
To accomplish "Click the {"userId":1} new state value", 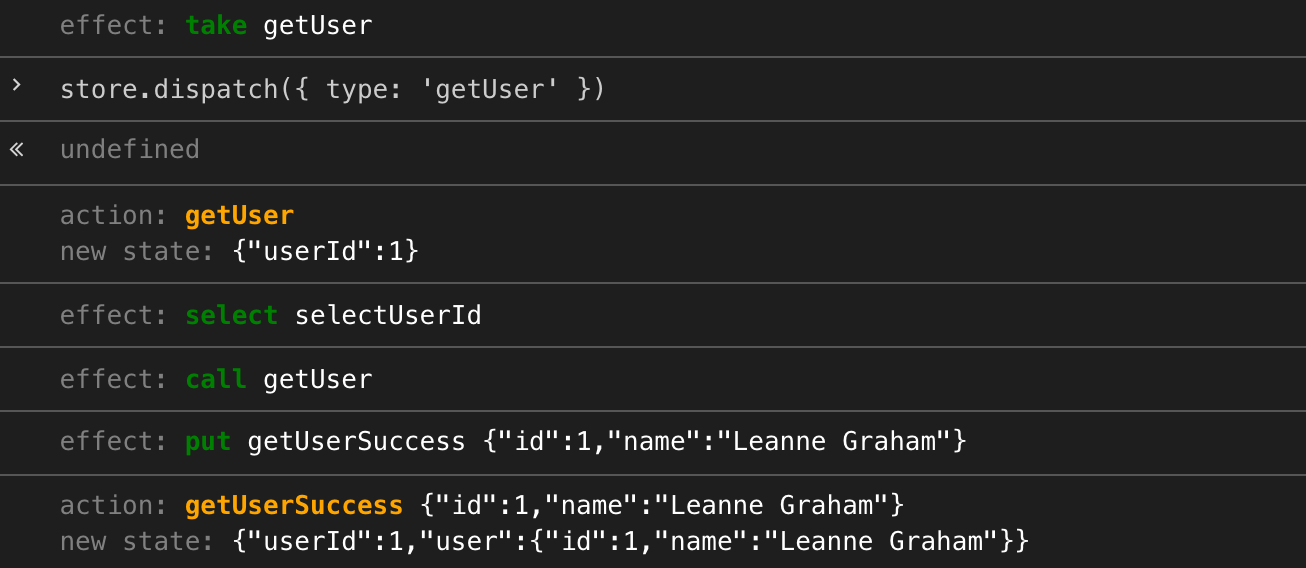I will tap(325, 251).
